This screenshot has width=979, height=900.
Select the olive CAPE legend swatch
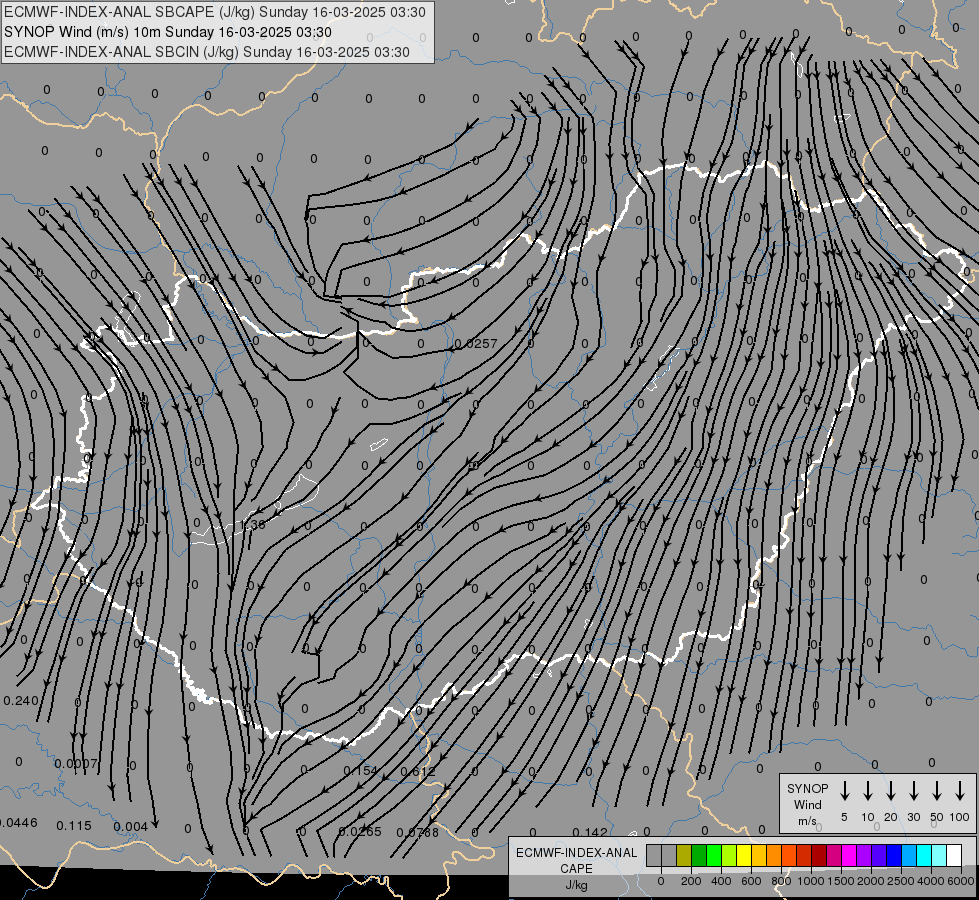[684, 855]
